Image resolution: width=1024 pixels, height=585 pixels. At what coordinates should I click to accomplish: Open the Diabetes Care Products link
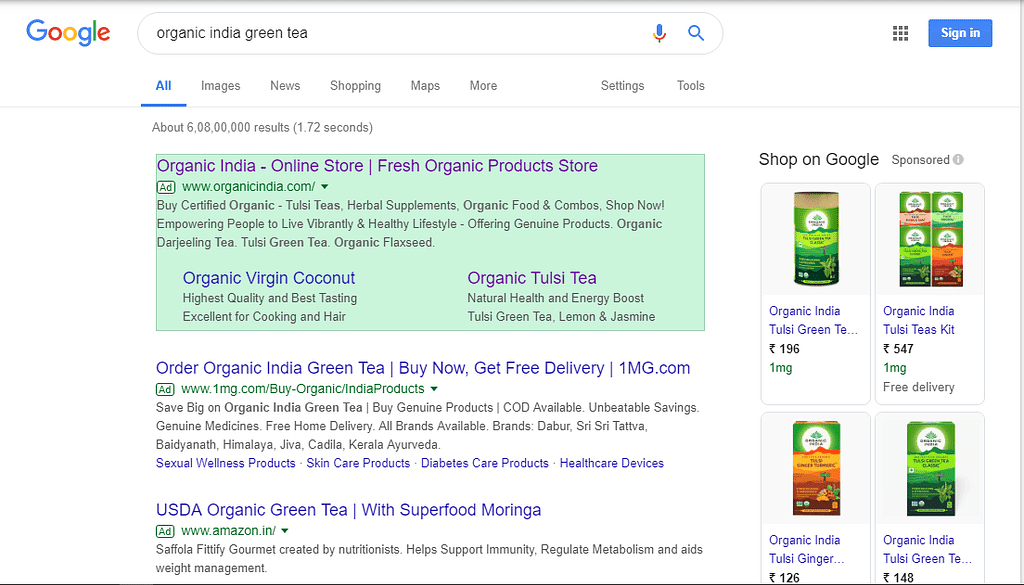tap(485, 463)
